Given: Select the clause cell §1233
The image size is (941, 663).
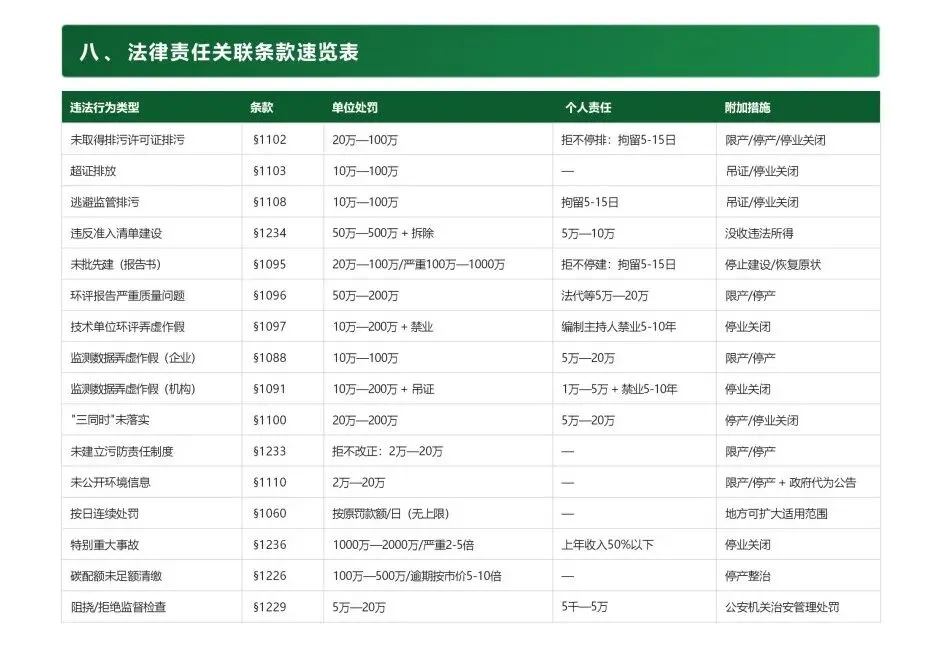Looking at the screenshot, I should click(269, 452).
